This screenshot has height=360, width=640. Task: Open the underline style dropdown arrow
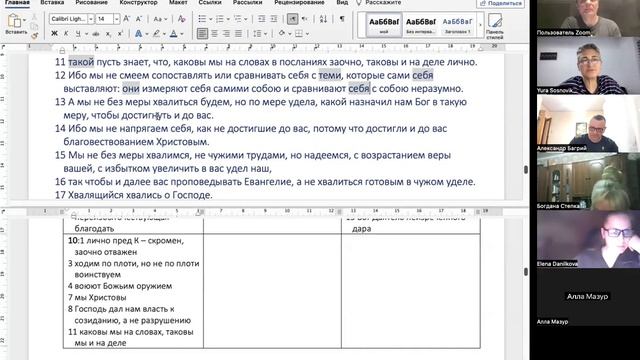click(x=86, y=34)
